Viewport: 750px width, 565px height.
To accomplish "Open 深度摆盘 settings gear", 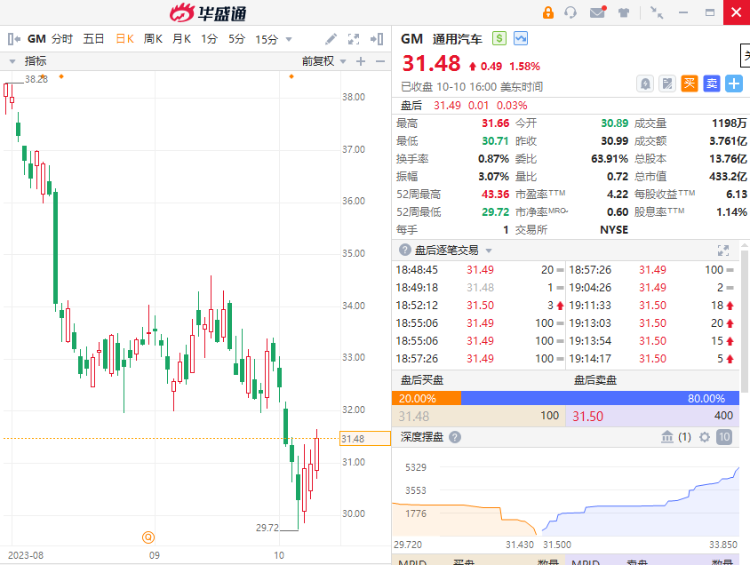I will (705, 437).
